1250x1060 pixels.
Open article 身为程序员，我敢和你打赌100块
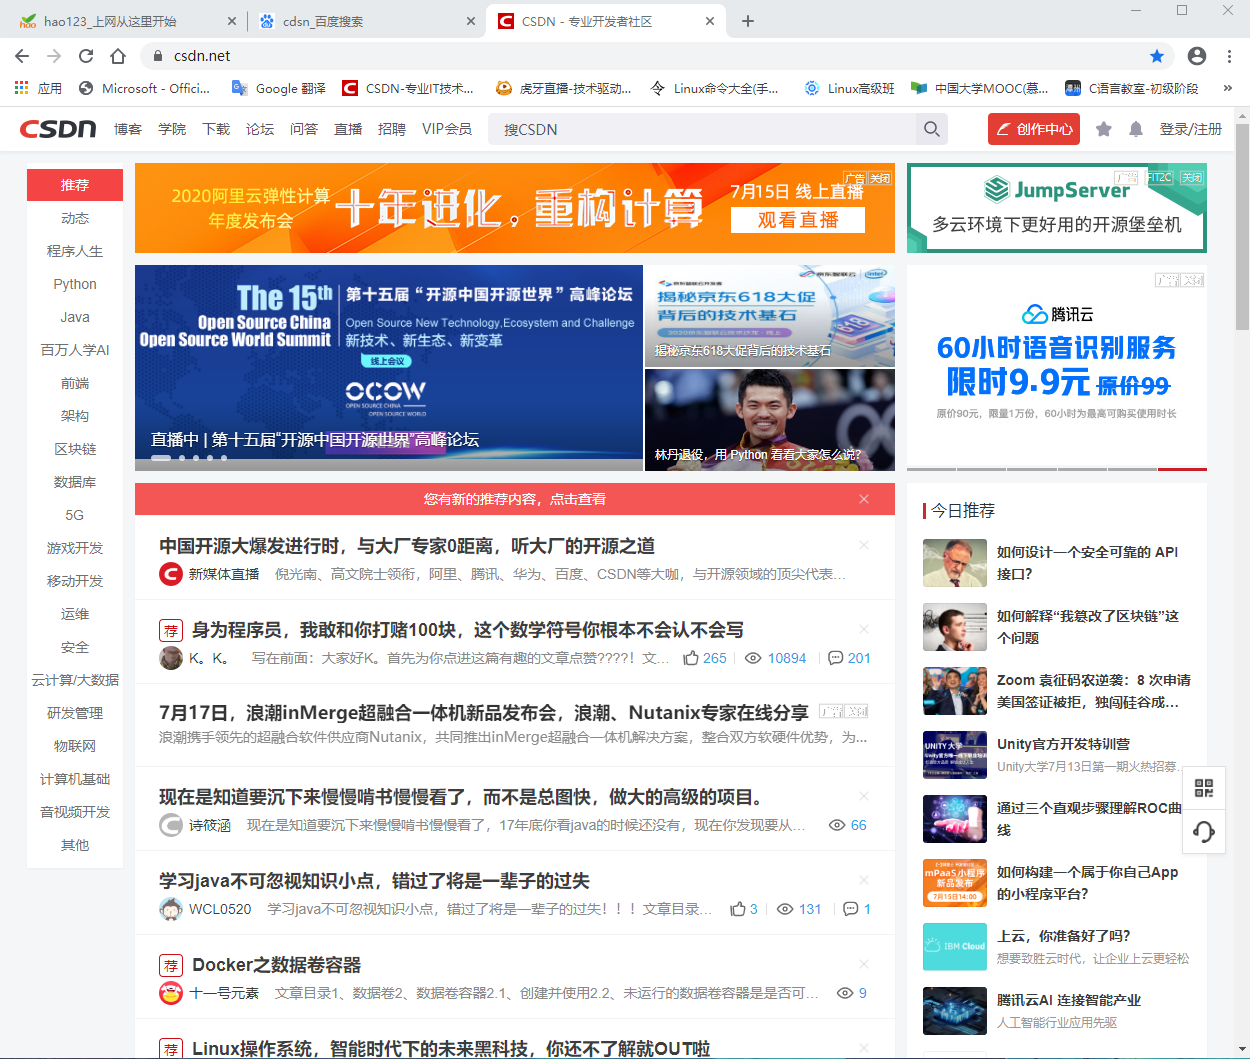pos(467,630)
